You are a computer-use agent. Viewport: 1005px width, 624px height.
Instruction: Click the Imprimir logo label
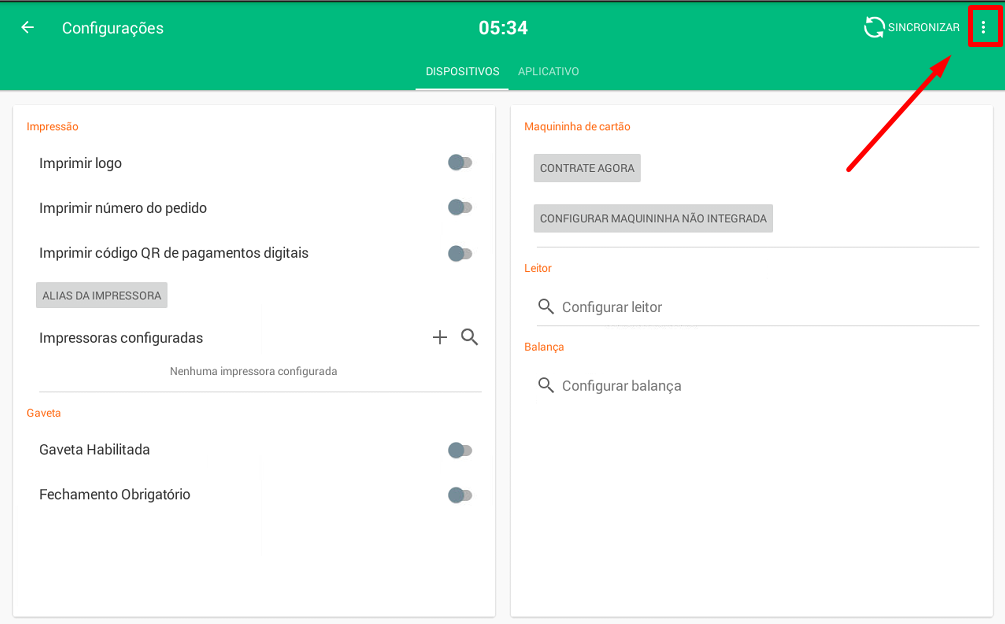point(80,163)
